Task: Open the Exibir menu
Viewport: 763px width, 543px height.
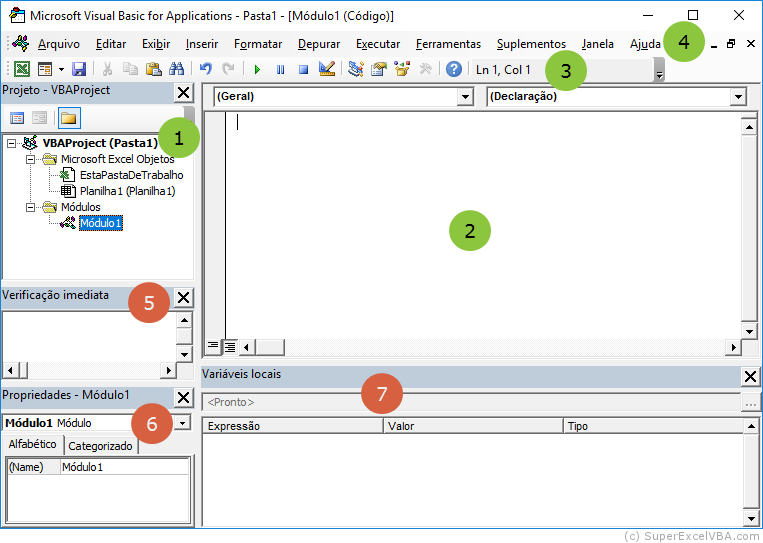Action: click(156, 44)
